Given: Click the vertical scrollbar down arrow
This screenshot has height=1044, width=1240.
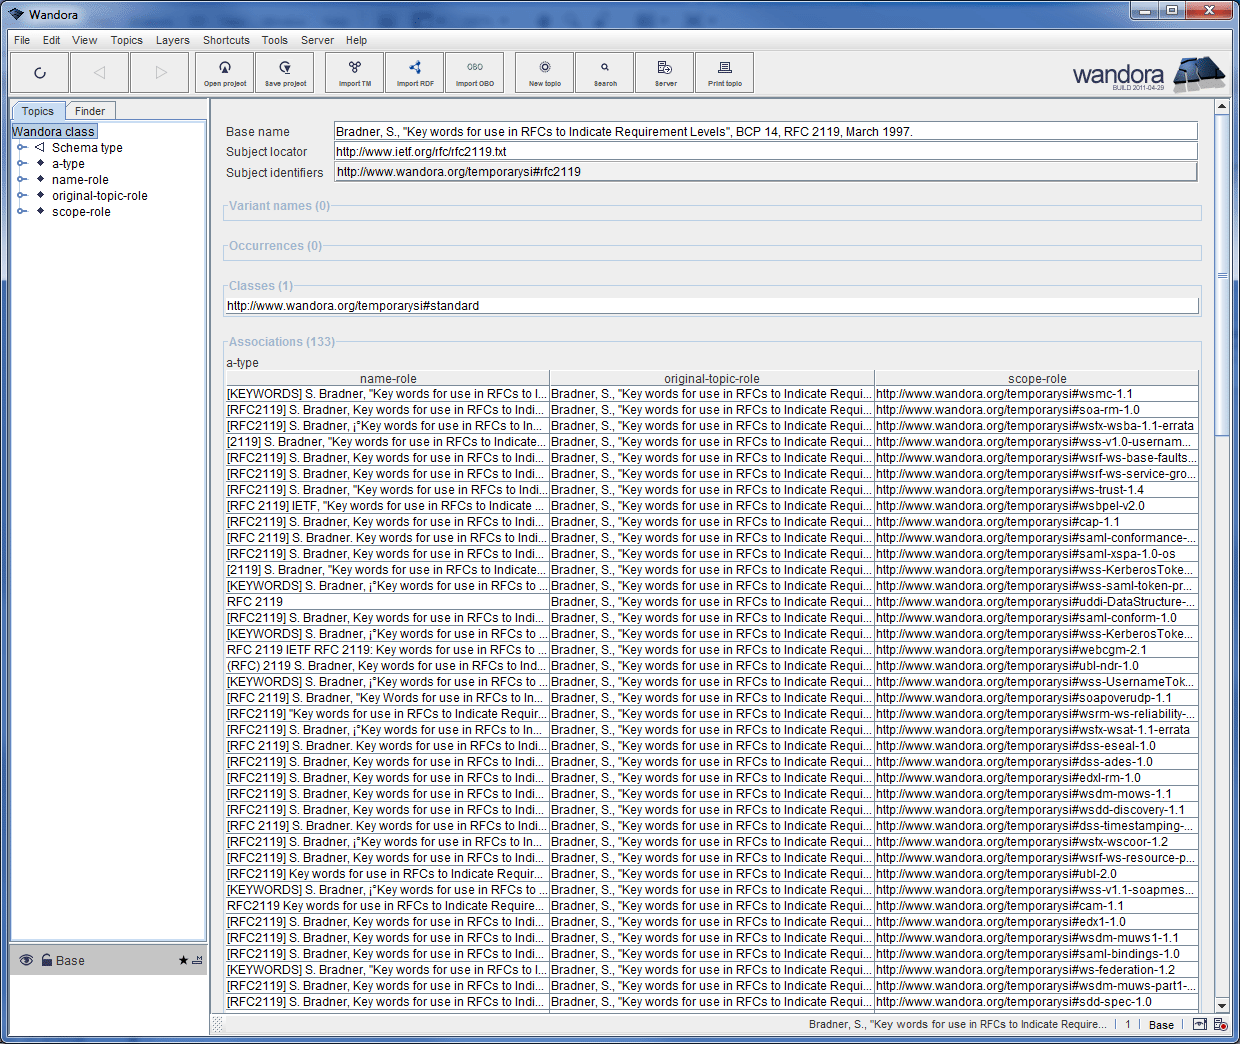Looking at the screenshot, I should pos(1221,1005).
